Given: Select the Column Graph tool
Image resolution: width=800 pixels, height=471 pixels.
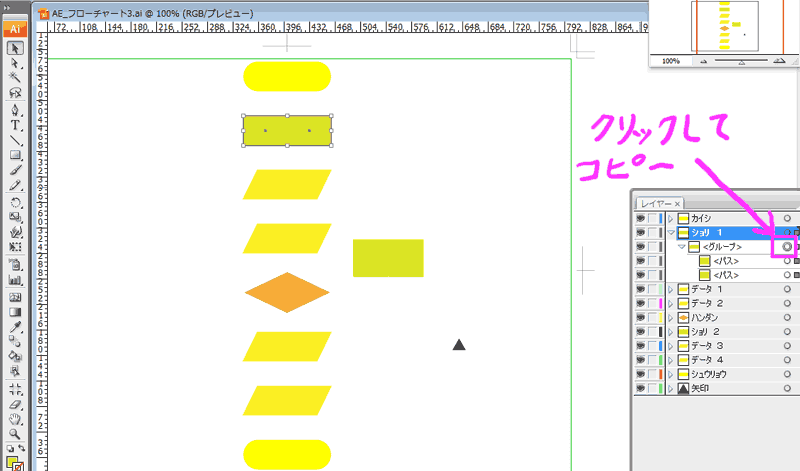Looking at the screenshot, I should point(15,280).
